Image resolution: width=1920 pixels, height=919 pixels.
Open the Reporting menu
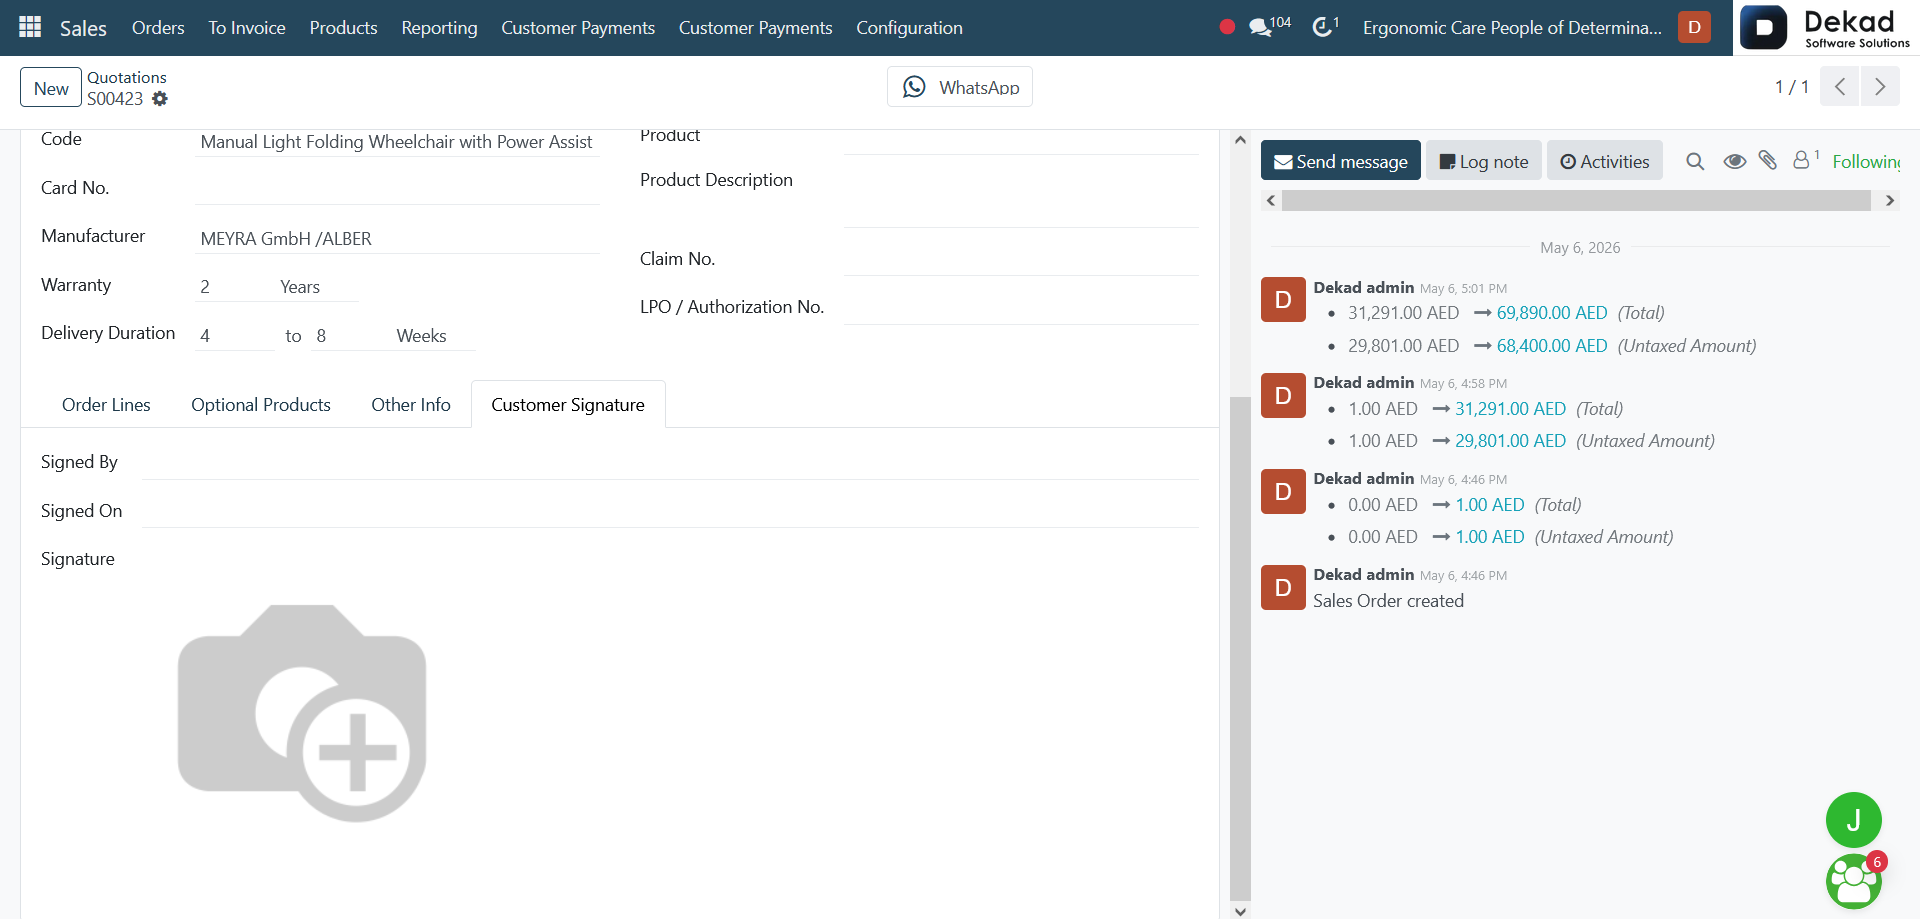(x=439, y=28)
